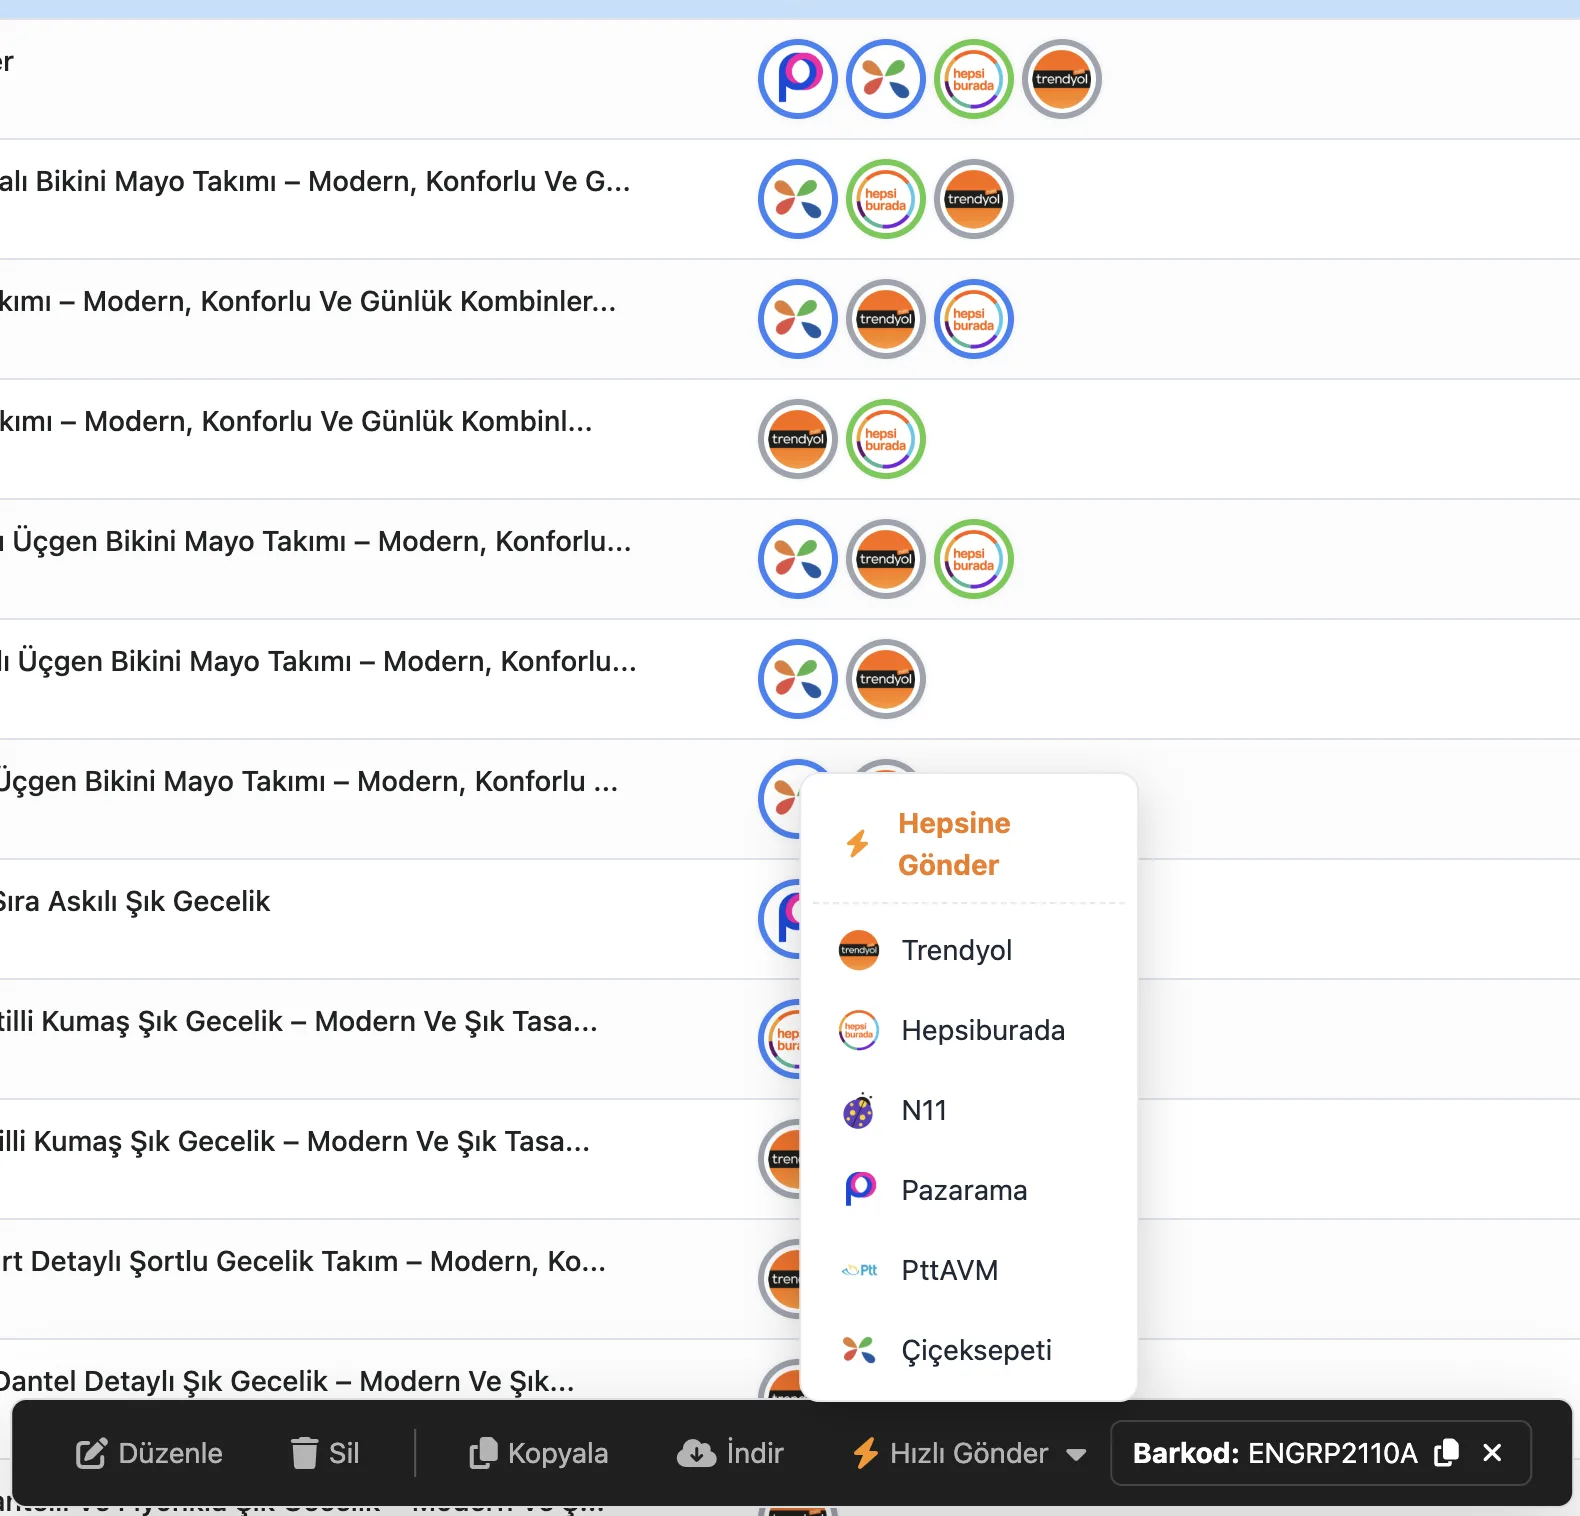
Task: Select Çiçeksepeti icon on the 'Günlük Kombinler...' row
Action: tap(798, 319)
